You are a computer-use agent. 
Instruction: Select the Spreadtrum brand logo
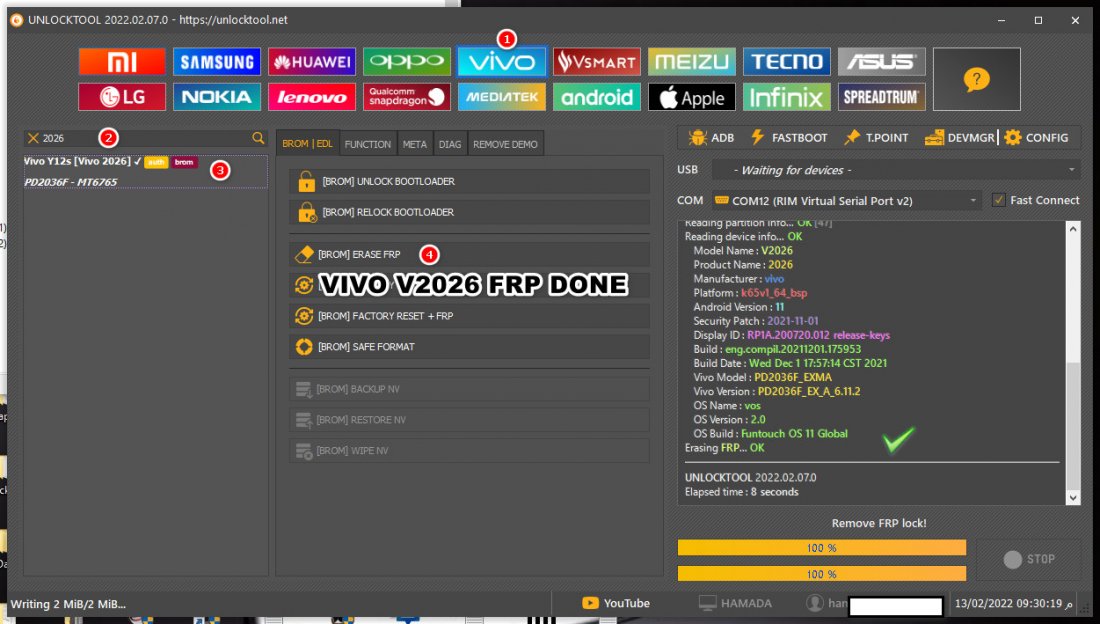(x=882, y=97)
